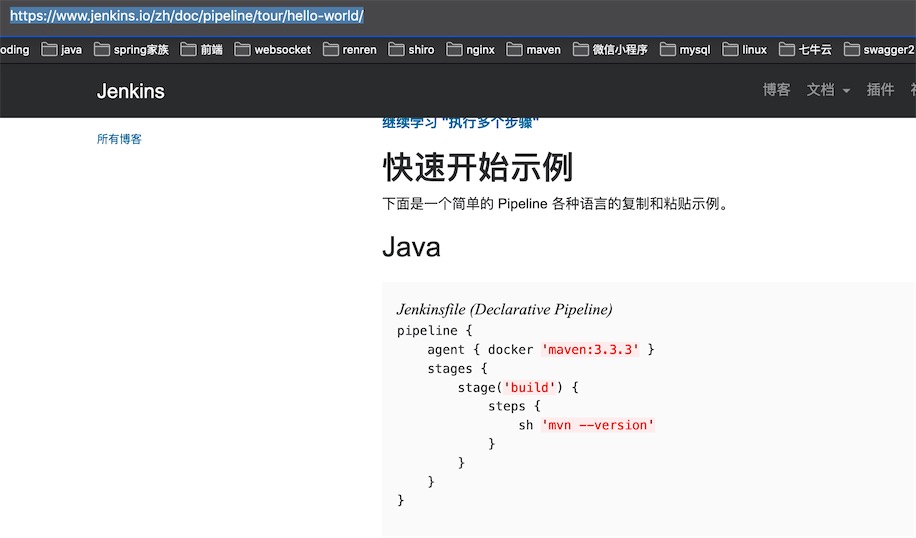Open the spring家族 bookmarks folder

click(131, 50)
